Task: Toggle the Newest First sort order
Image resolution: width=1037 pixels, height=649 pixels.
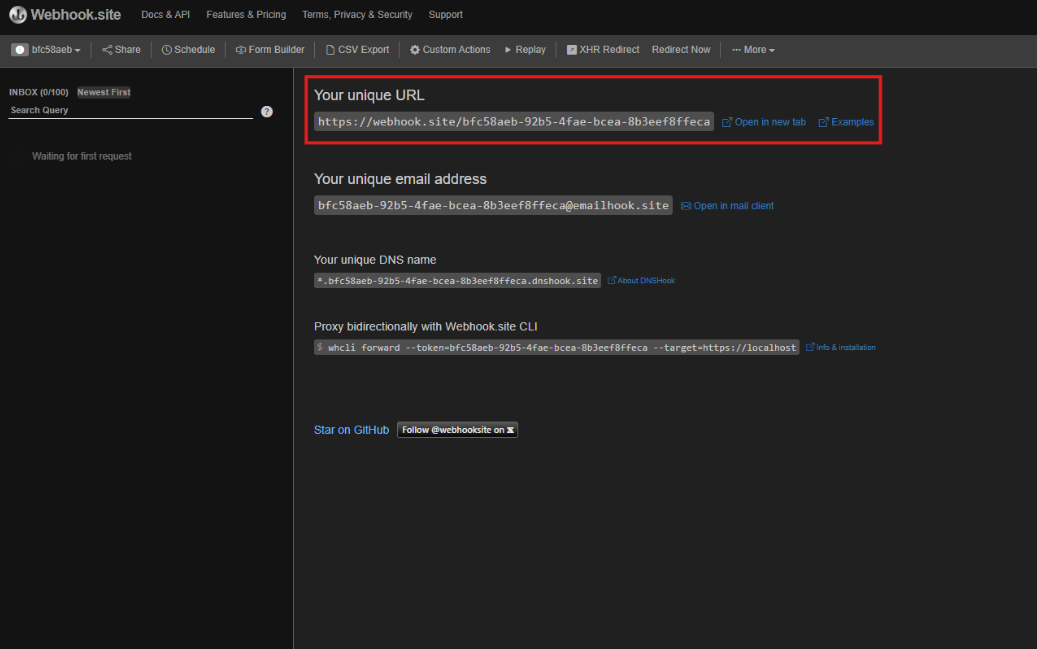Action: 104,92
